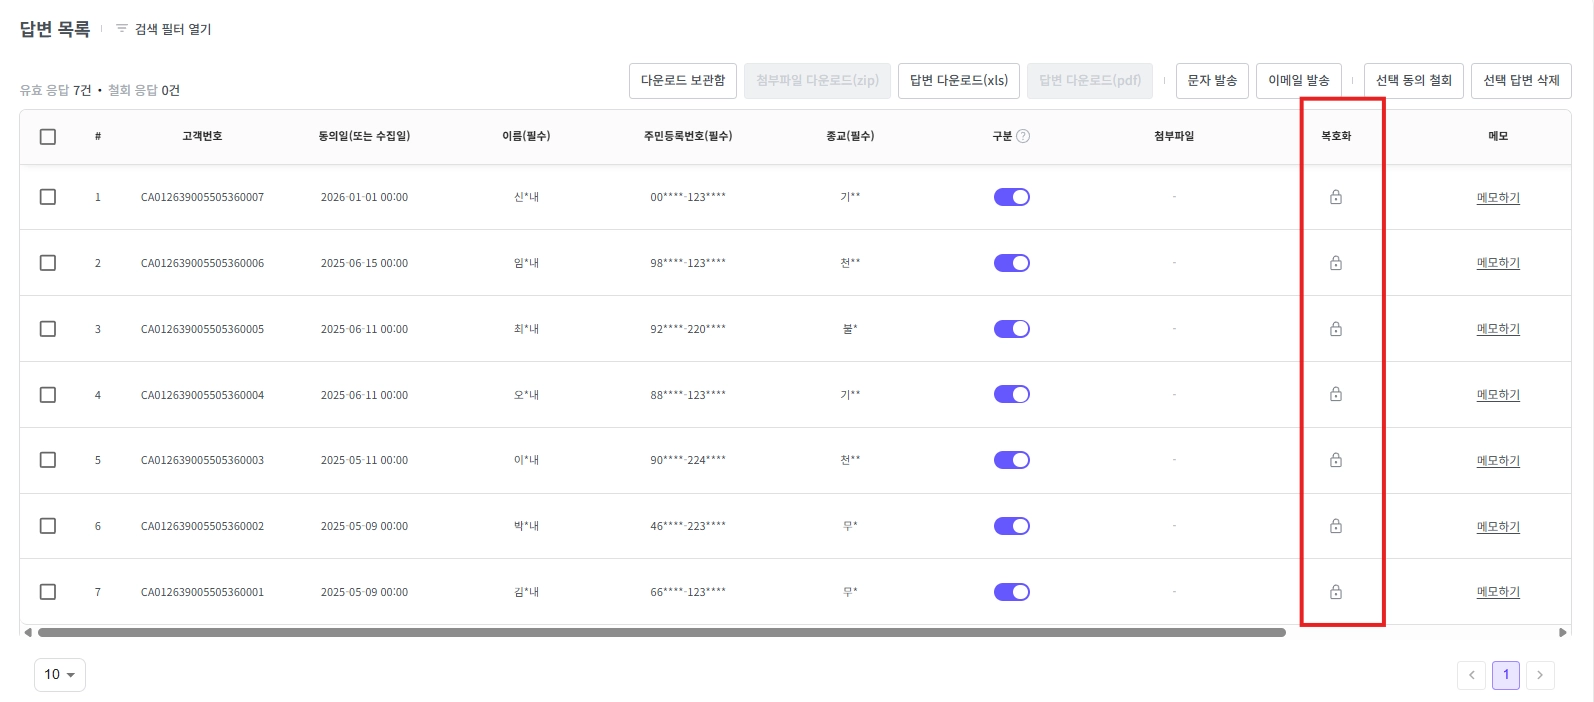
Task: Click 유효 응답 7건 count text
Action: coord(55,90)
